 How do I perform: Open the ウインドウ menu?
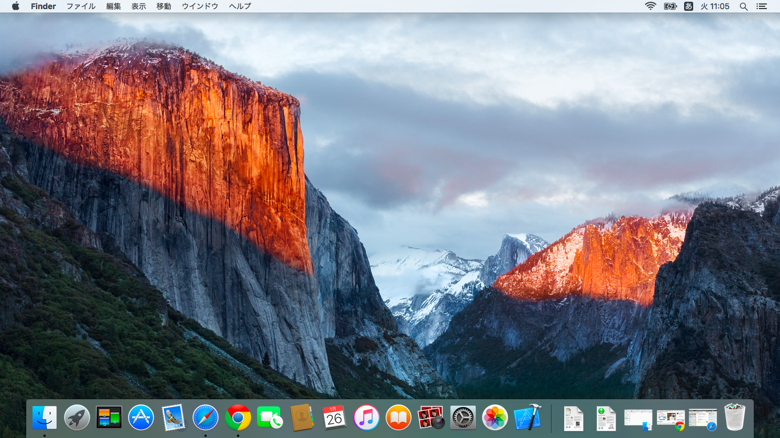pos(200,6)
